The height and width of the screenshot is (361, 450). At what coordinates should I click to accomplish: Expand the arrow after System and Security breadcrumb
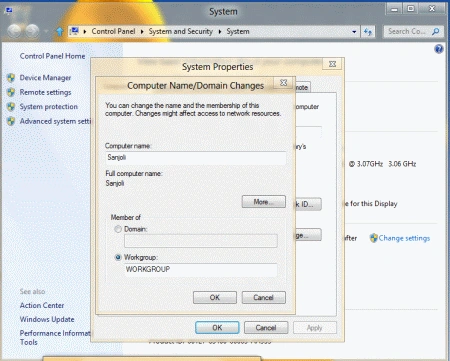click(x=220, y=32)
